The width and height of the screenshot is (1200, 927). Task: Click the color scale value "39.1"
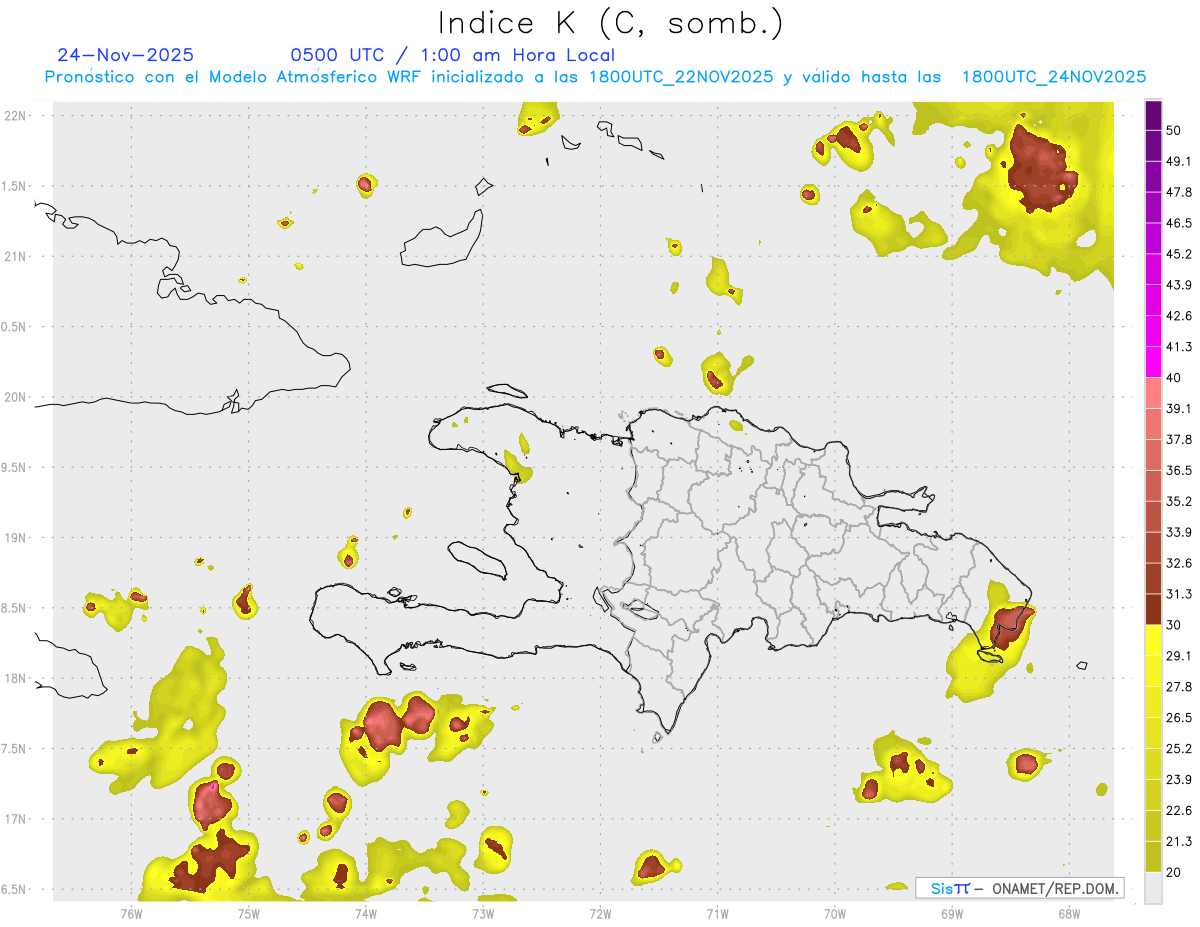(1178, 409)
